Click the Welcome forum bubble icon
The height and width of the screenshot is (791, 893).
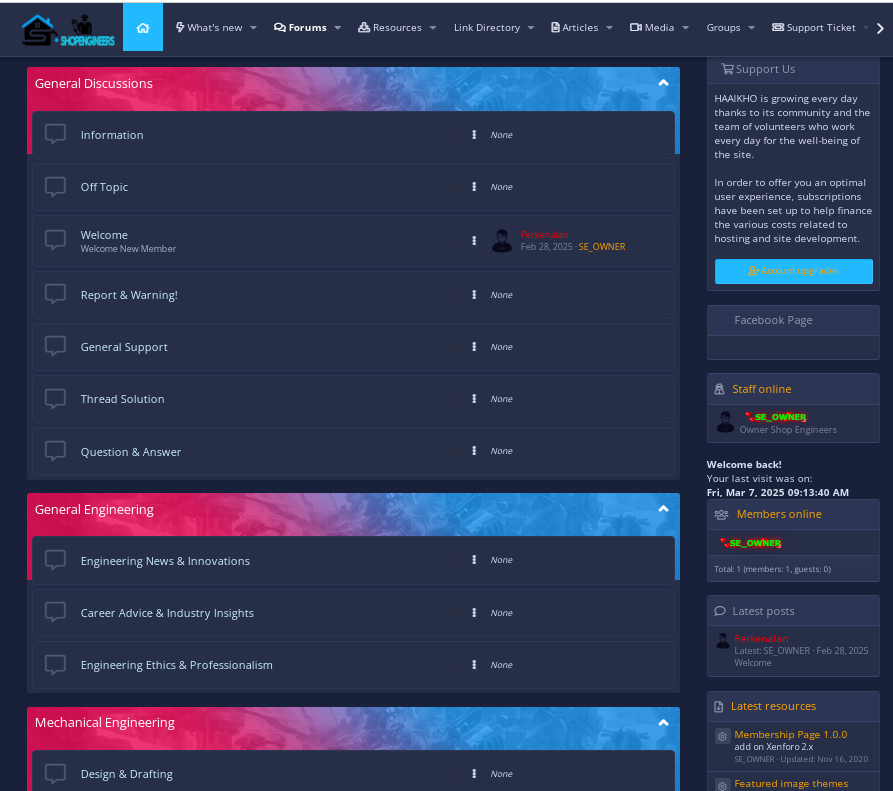point(55,240)
